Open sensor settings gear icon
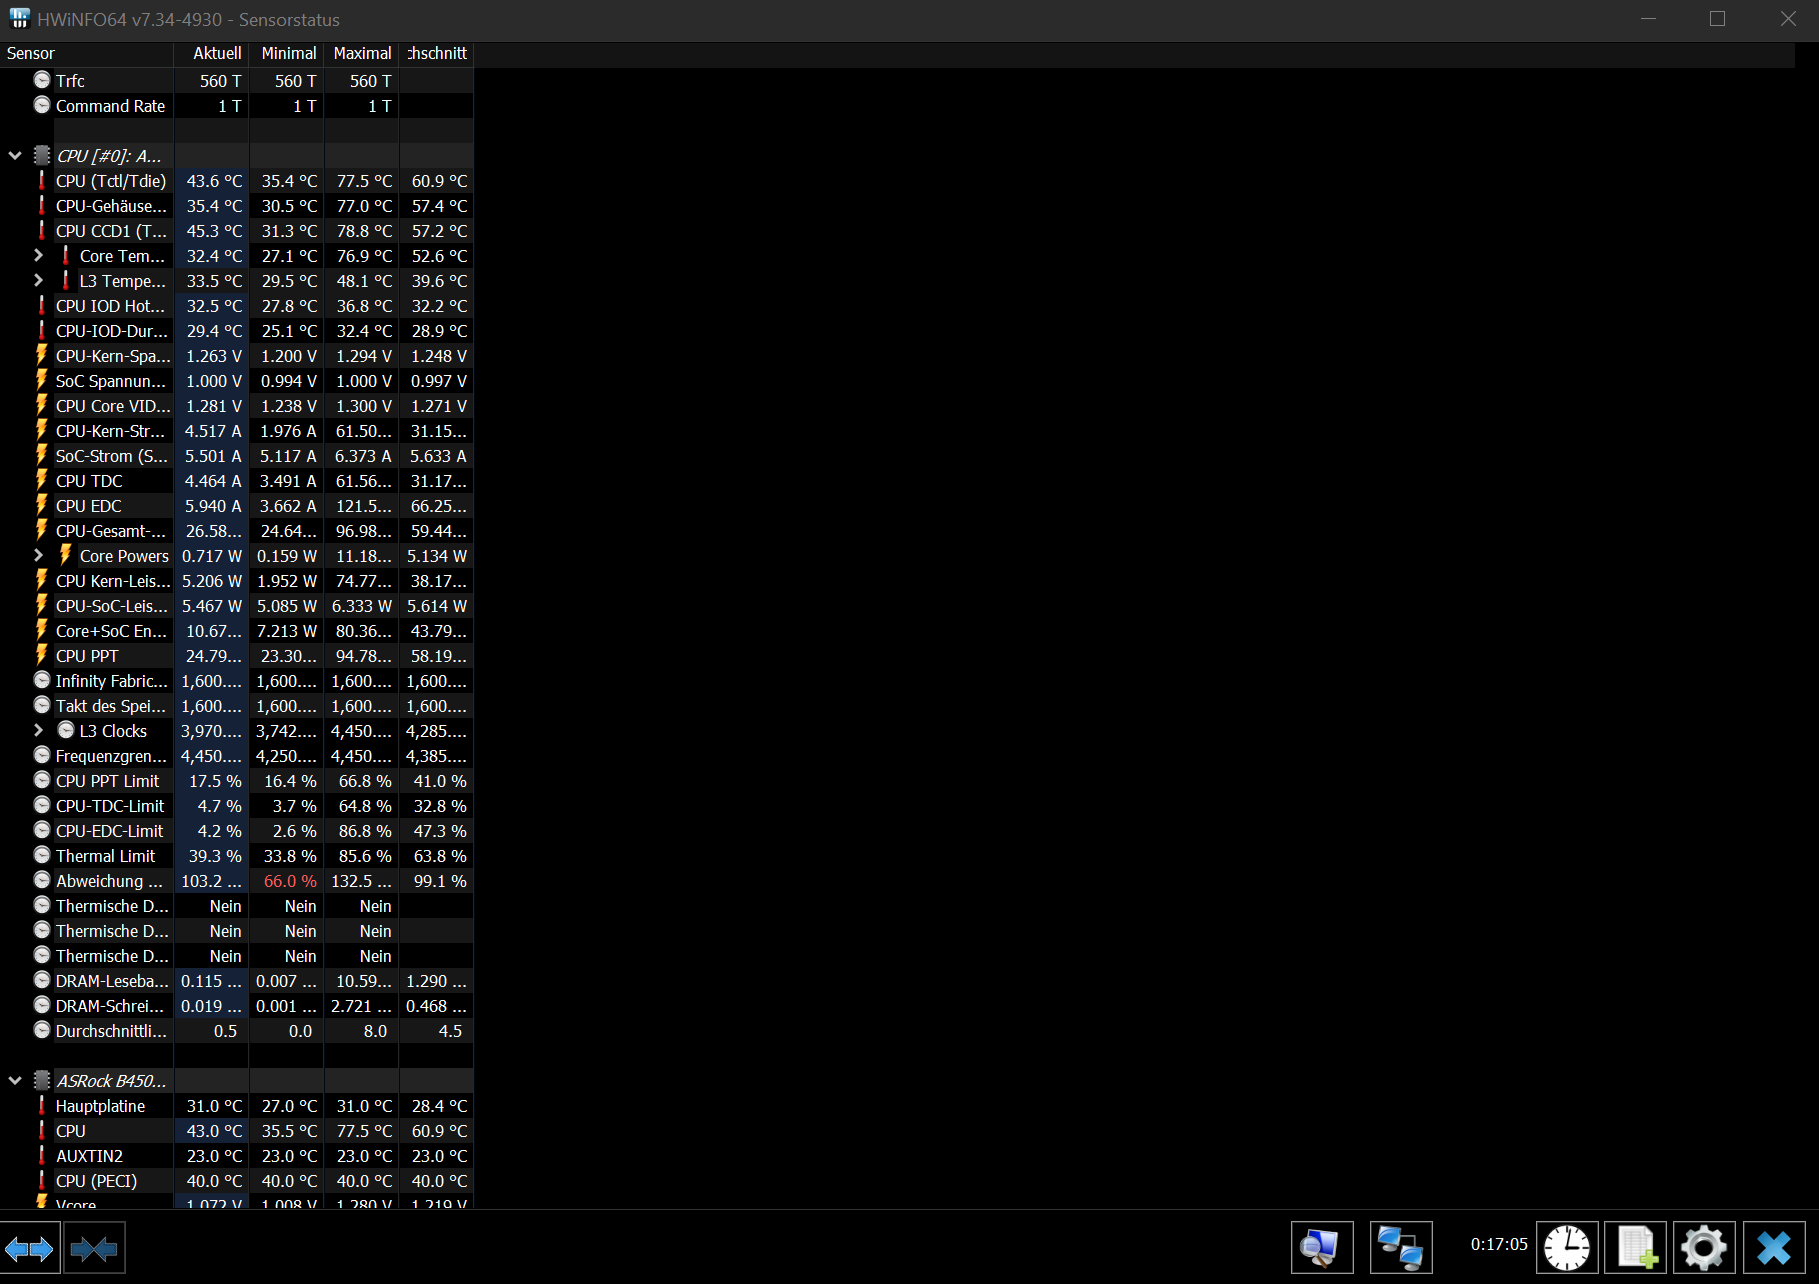This screenshot has height=1284, width=1819. coord(1704,1248)
